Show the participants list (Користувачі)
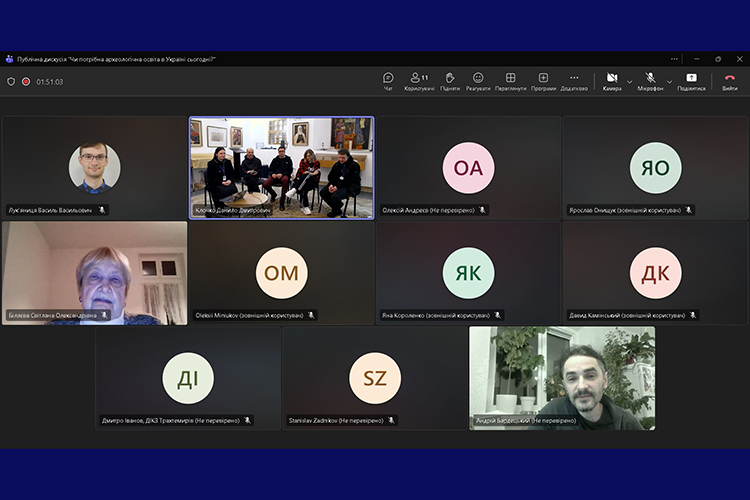Screen dimensions: 750x500 [x=419, y=81]
